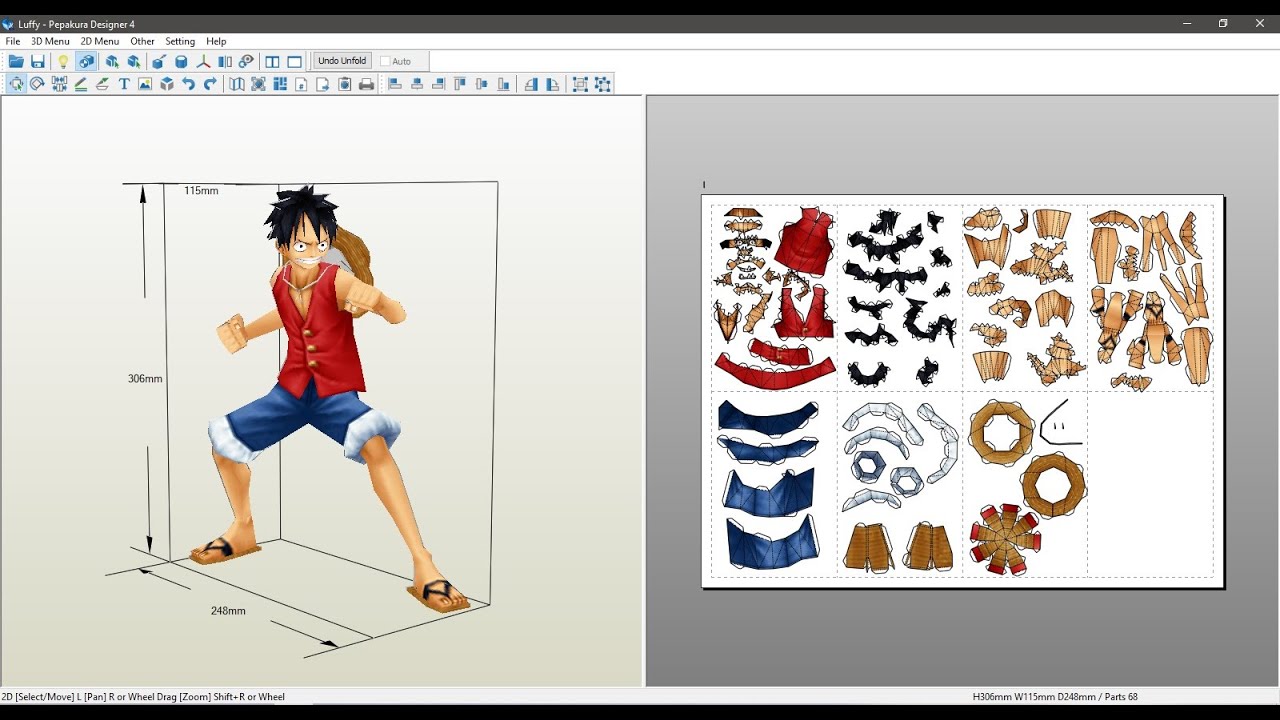Open the 3D Menu
The width and height of the screenshot is (1280, 720).
[50, 41]
